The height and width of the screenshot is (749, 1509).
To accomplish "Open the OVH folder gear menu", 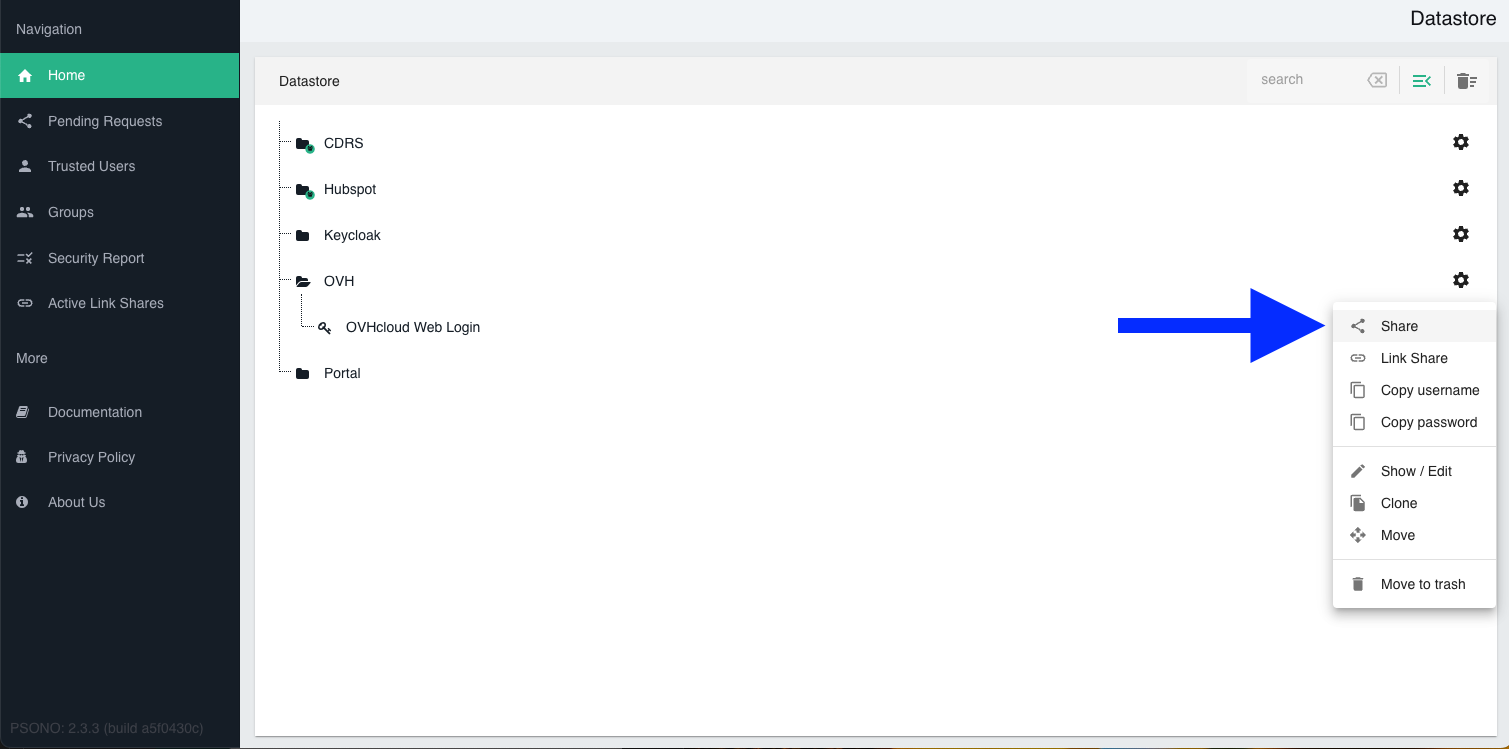I will 1460,280.
